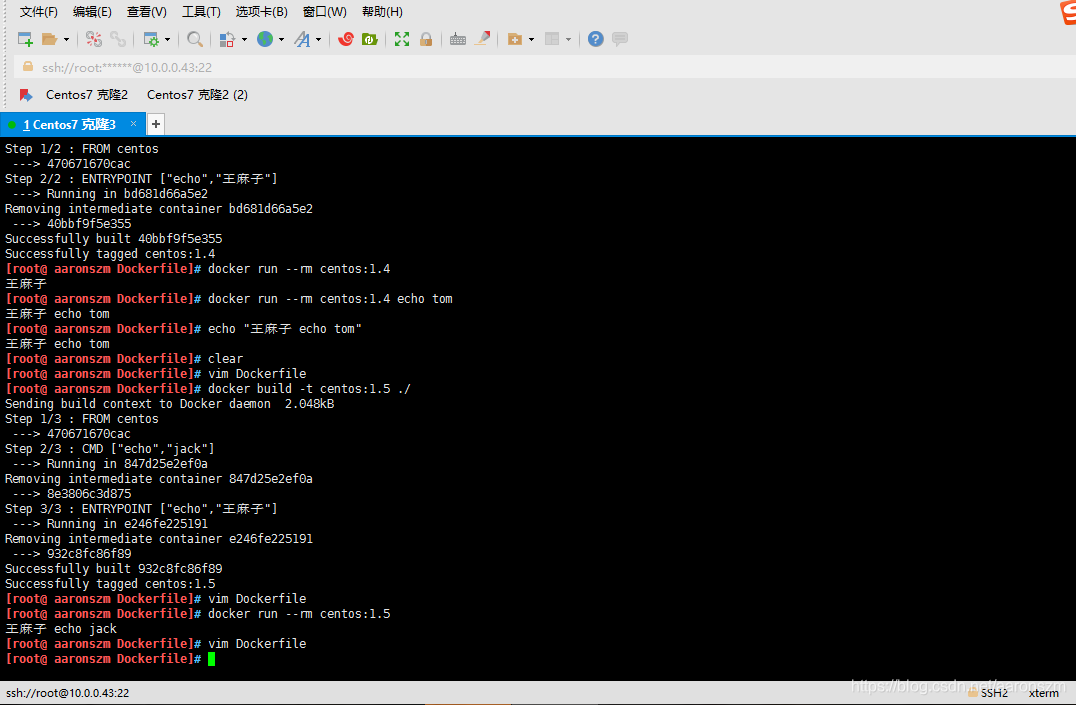Click the Encoding globe icon
Screen dimensions: 1076x705
(x=265, y=39)
